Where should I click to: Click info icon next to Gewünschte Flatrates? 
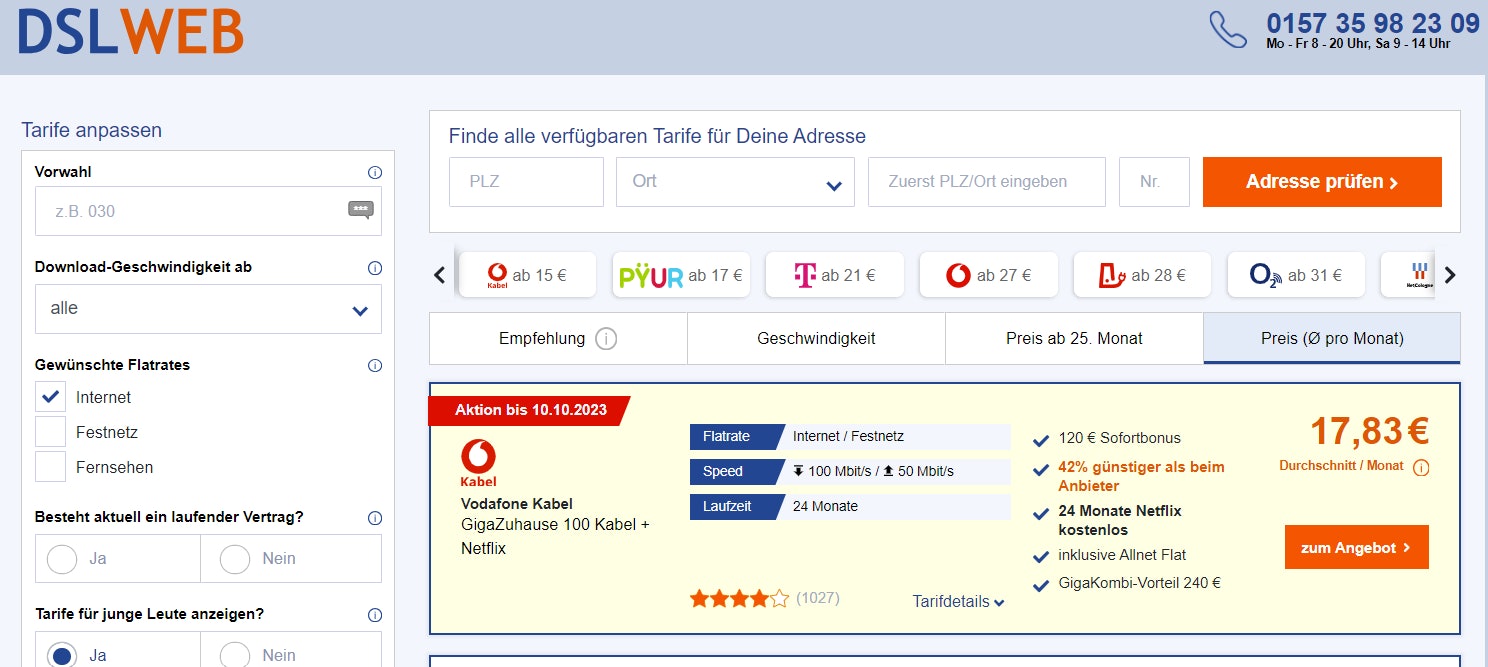(x=375, y=365)
